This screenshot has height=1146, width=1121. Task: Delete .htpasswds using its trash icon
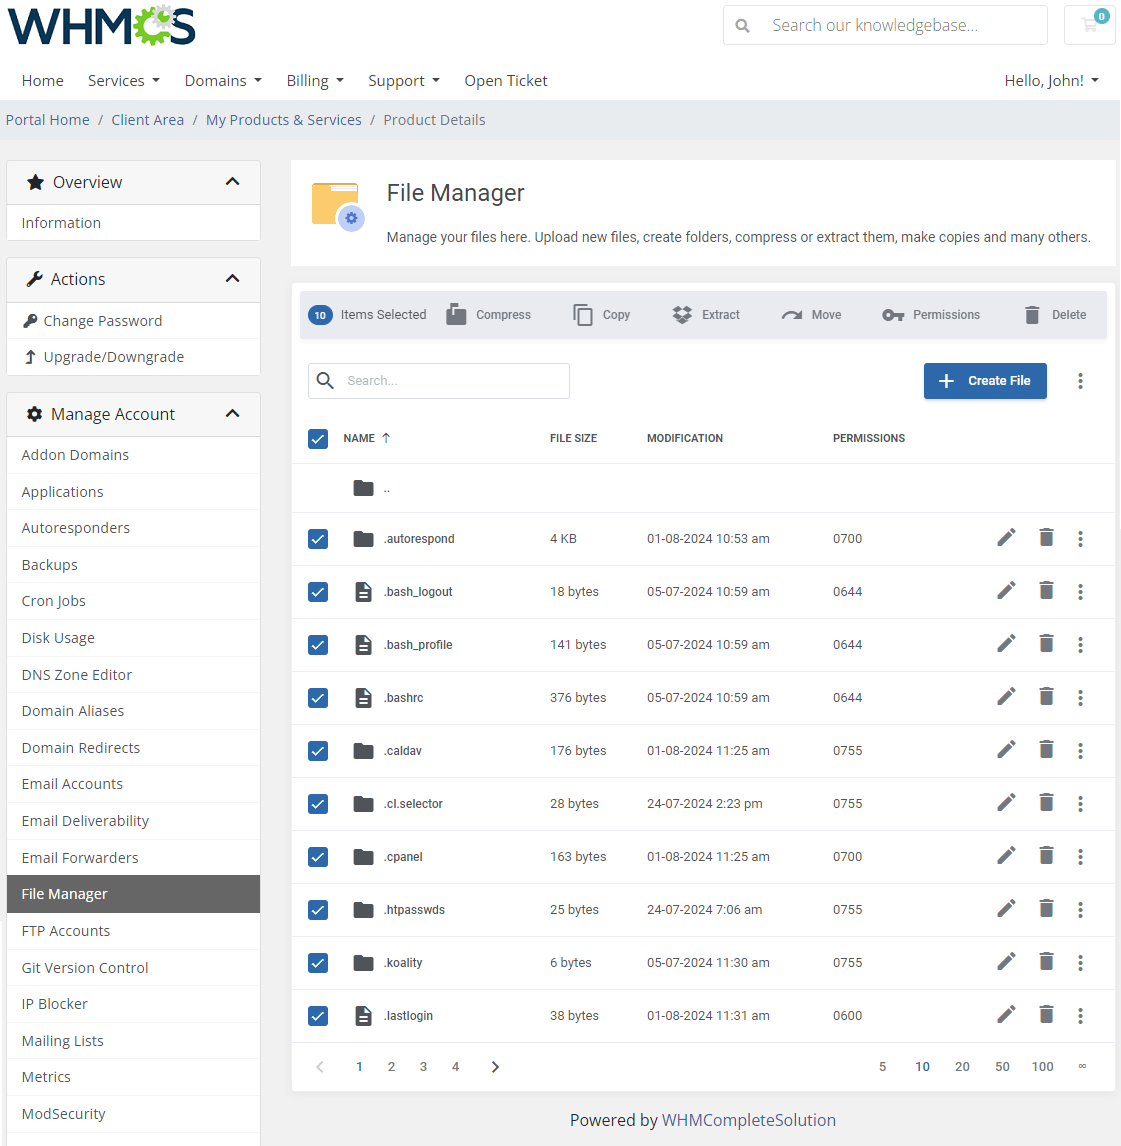(1046, 908)
